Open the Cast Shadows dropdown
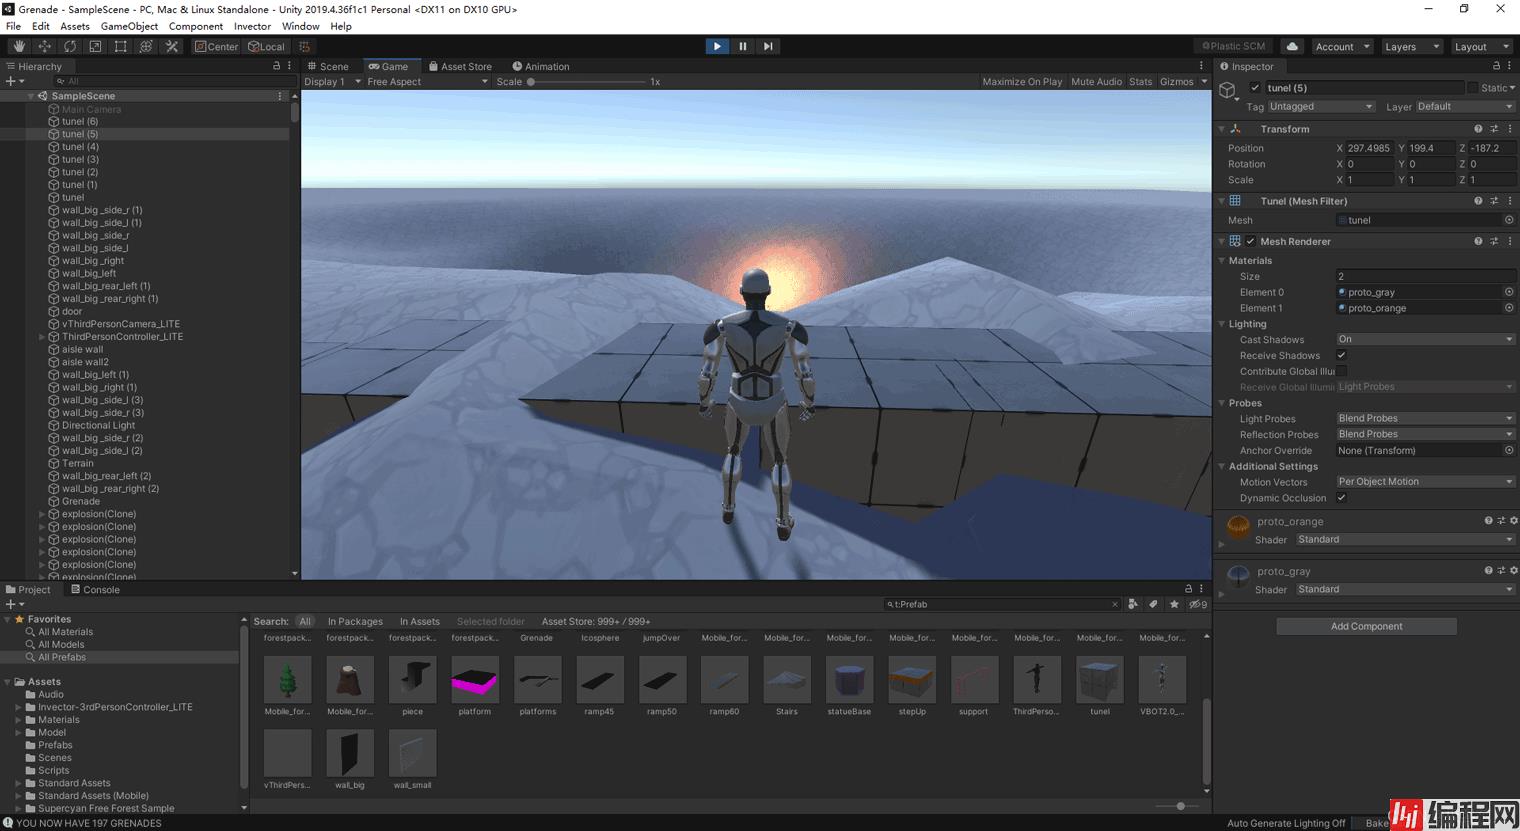 pyautogui.click(x=1425, y=339)
